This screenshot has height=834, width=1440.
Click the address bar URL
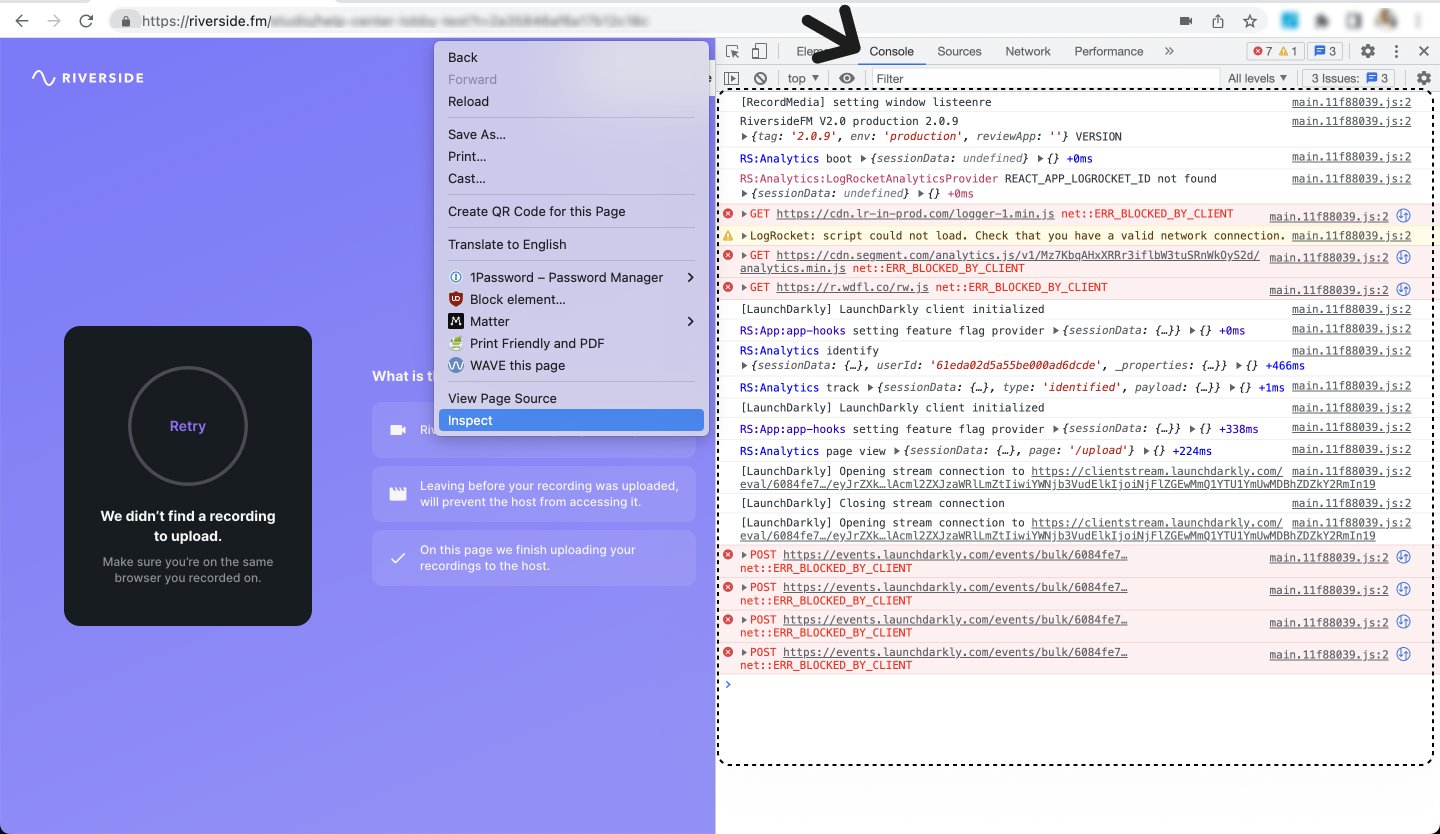coord(397,21)
